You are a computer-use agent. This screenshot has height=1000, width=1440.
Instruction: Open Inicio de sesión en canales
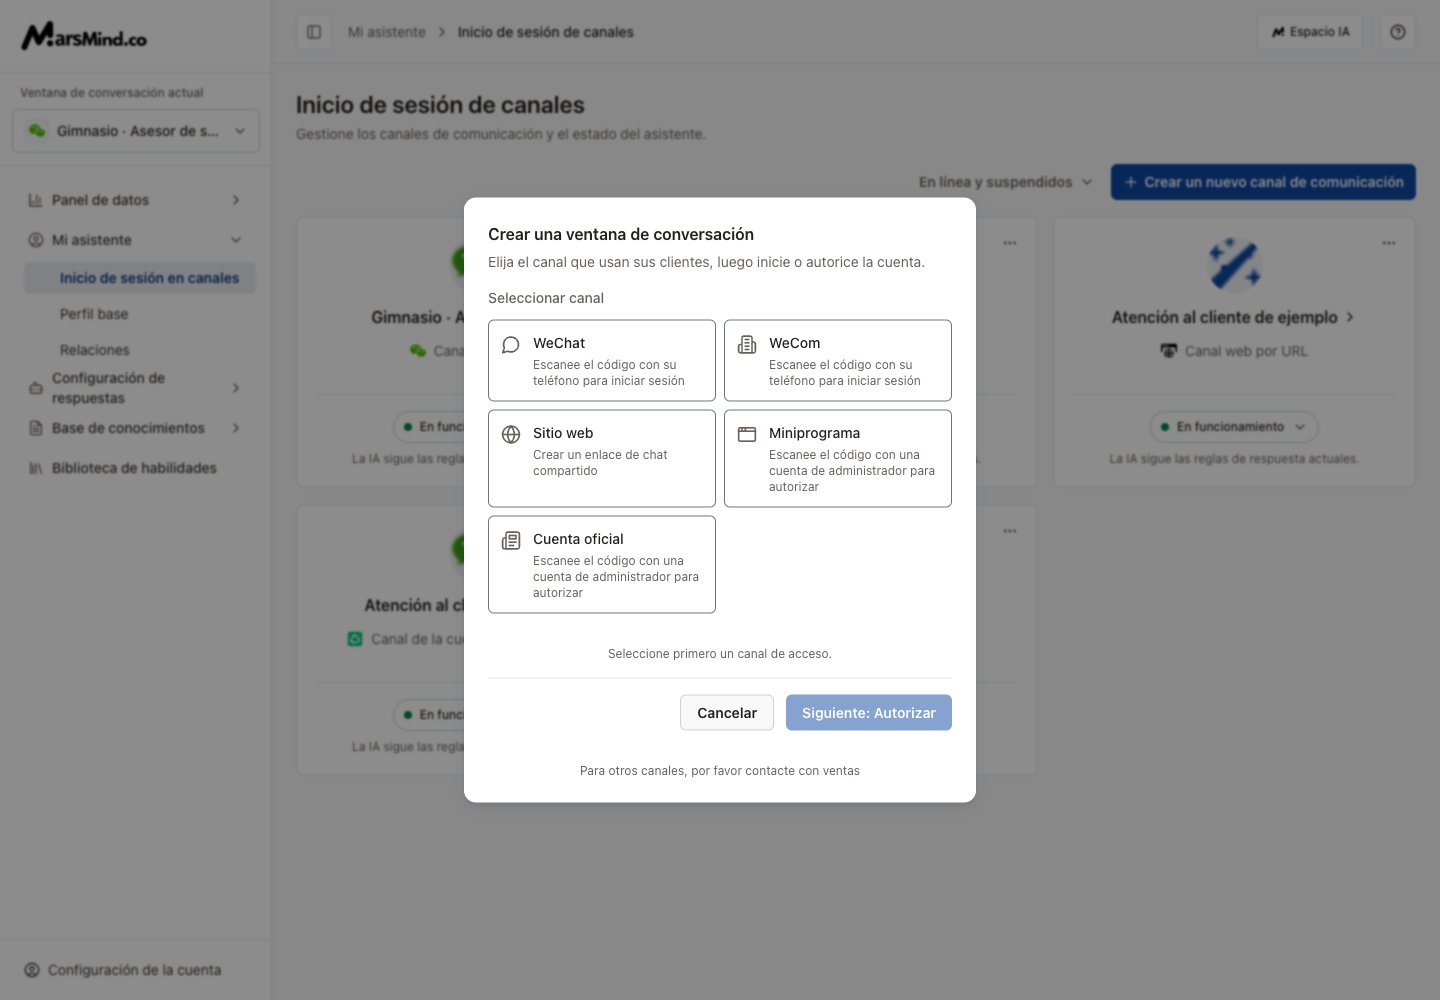pyautogui.click(x=140, y=278)
